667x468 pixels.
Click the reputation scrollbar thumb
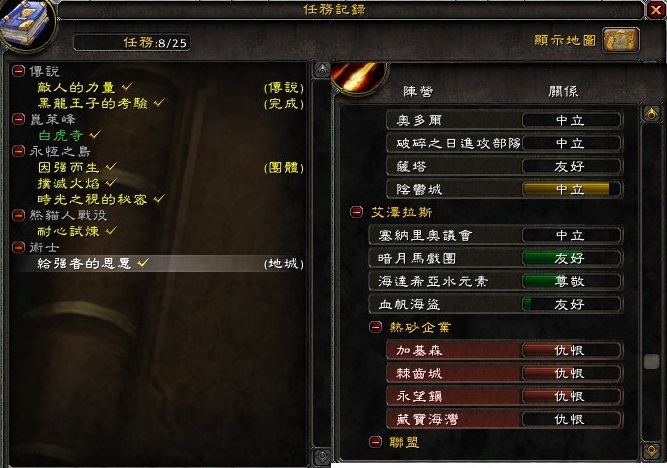[x=651, y=362]
